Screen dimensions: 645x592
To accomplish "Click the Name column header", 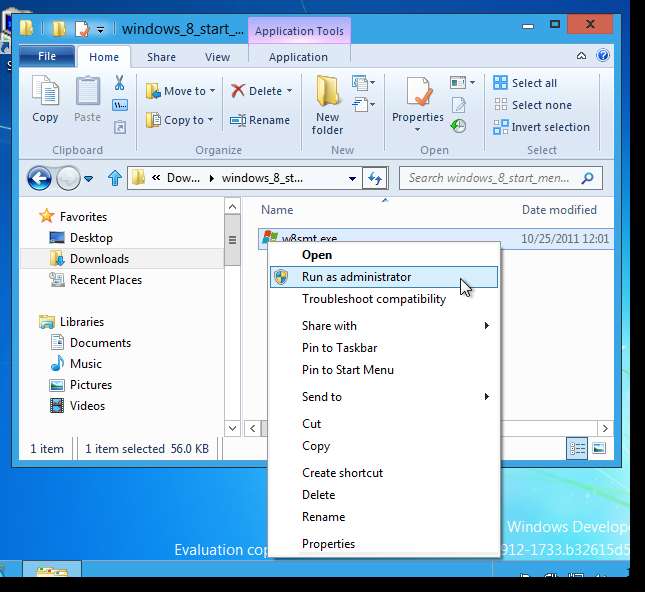I will point(277,210).
